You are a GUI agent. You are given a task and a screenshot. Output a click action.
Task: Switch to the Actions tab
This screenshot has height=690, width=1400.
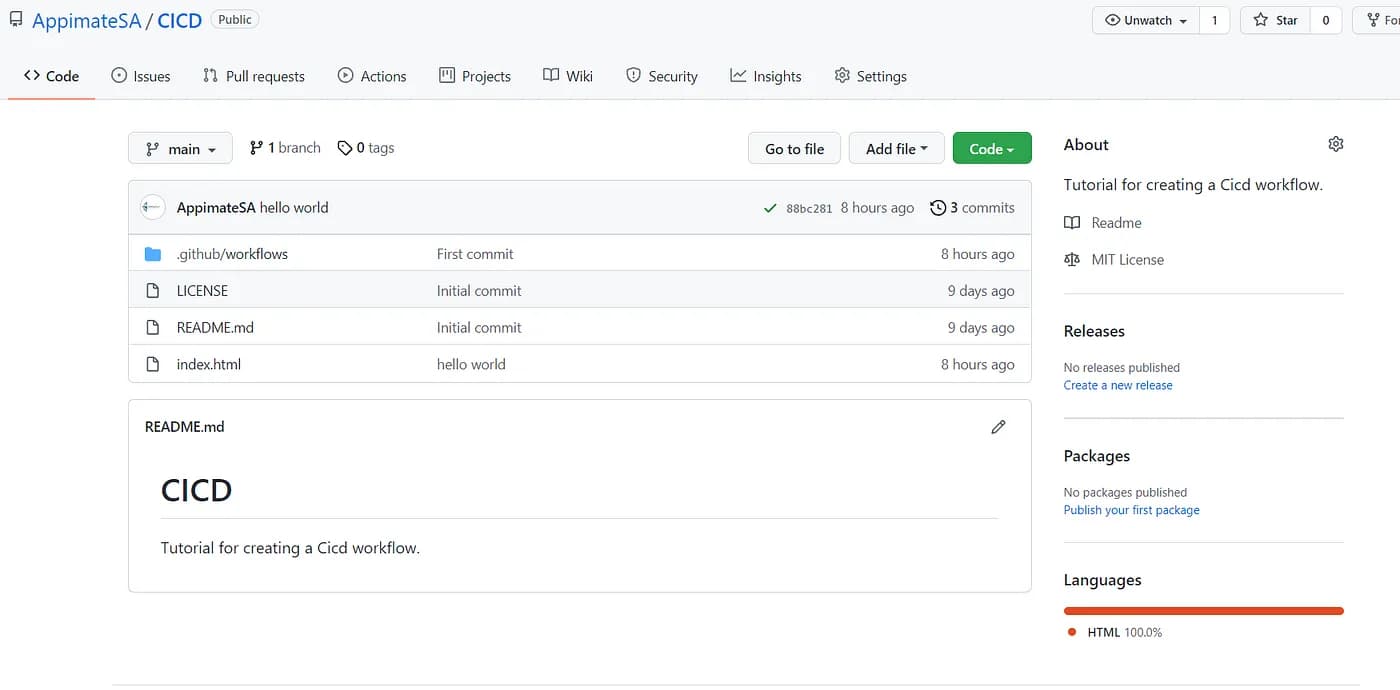point(372,76)
